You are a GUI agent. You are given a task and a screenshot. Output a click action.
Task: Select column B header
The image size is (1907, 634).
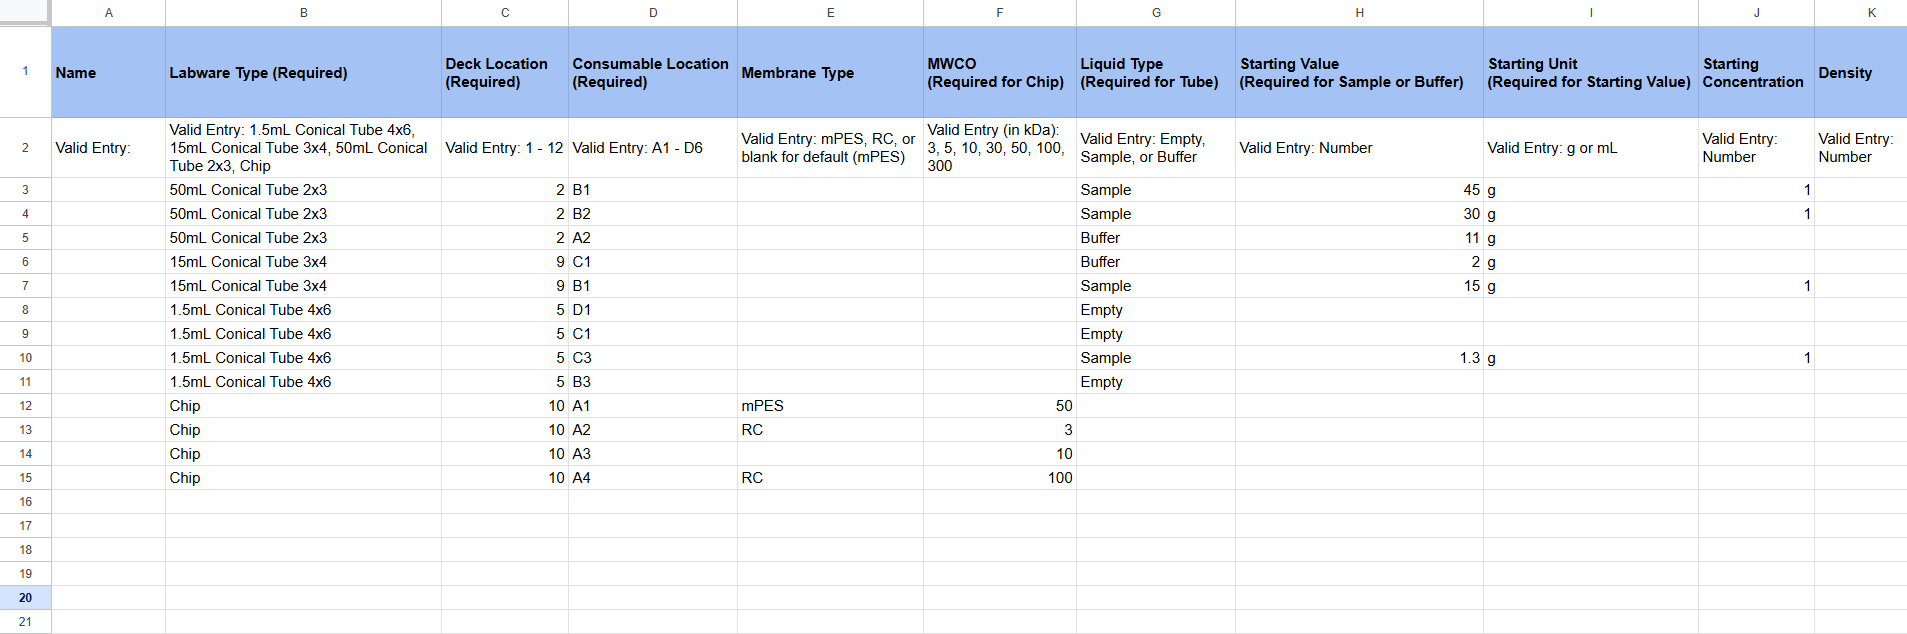point(303,13)
